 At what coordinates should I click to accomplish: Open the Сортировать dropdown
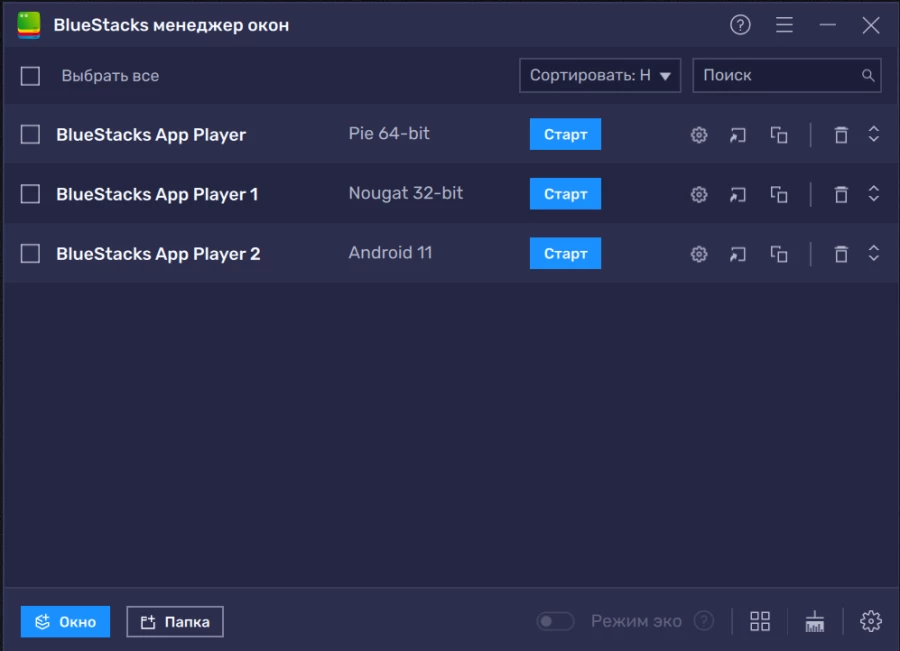[600, 75]
